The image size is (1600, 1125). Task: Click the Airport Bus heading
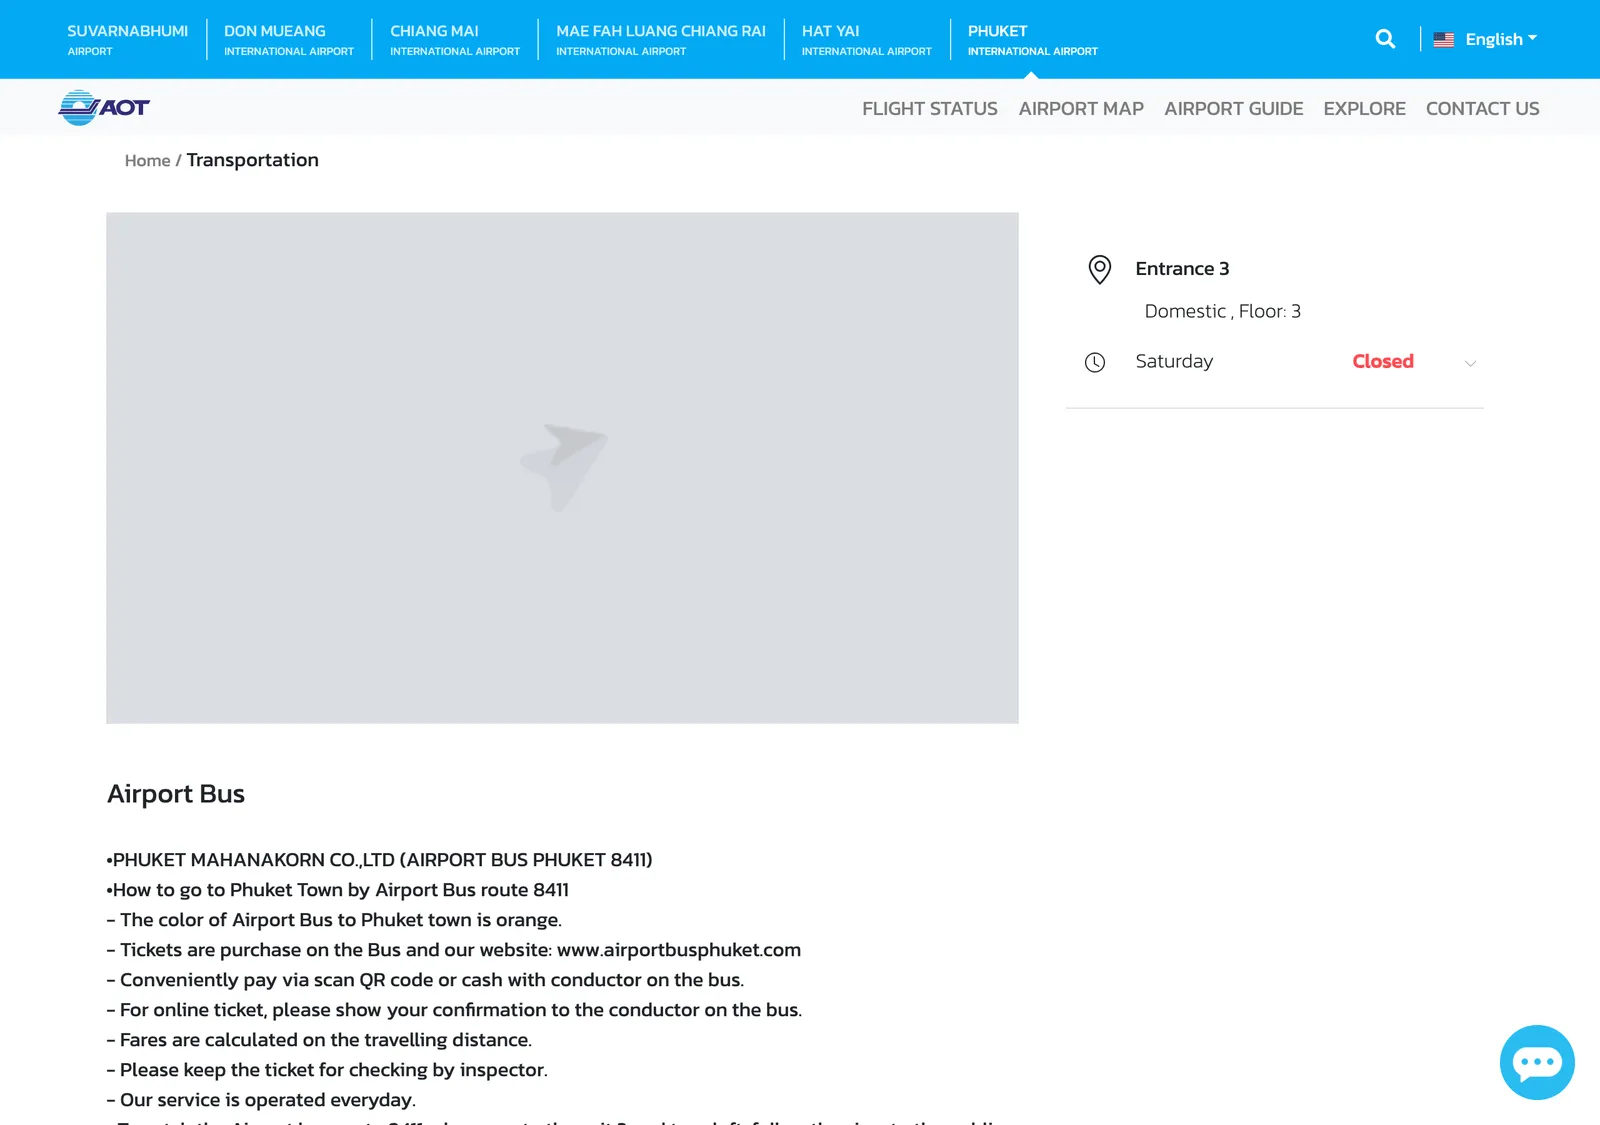coord(176,794)
